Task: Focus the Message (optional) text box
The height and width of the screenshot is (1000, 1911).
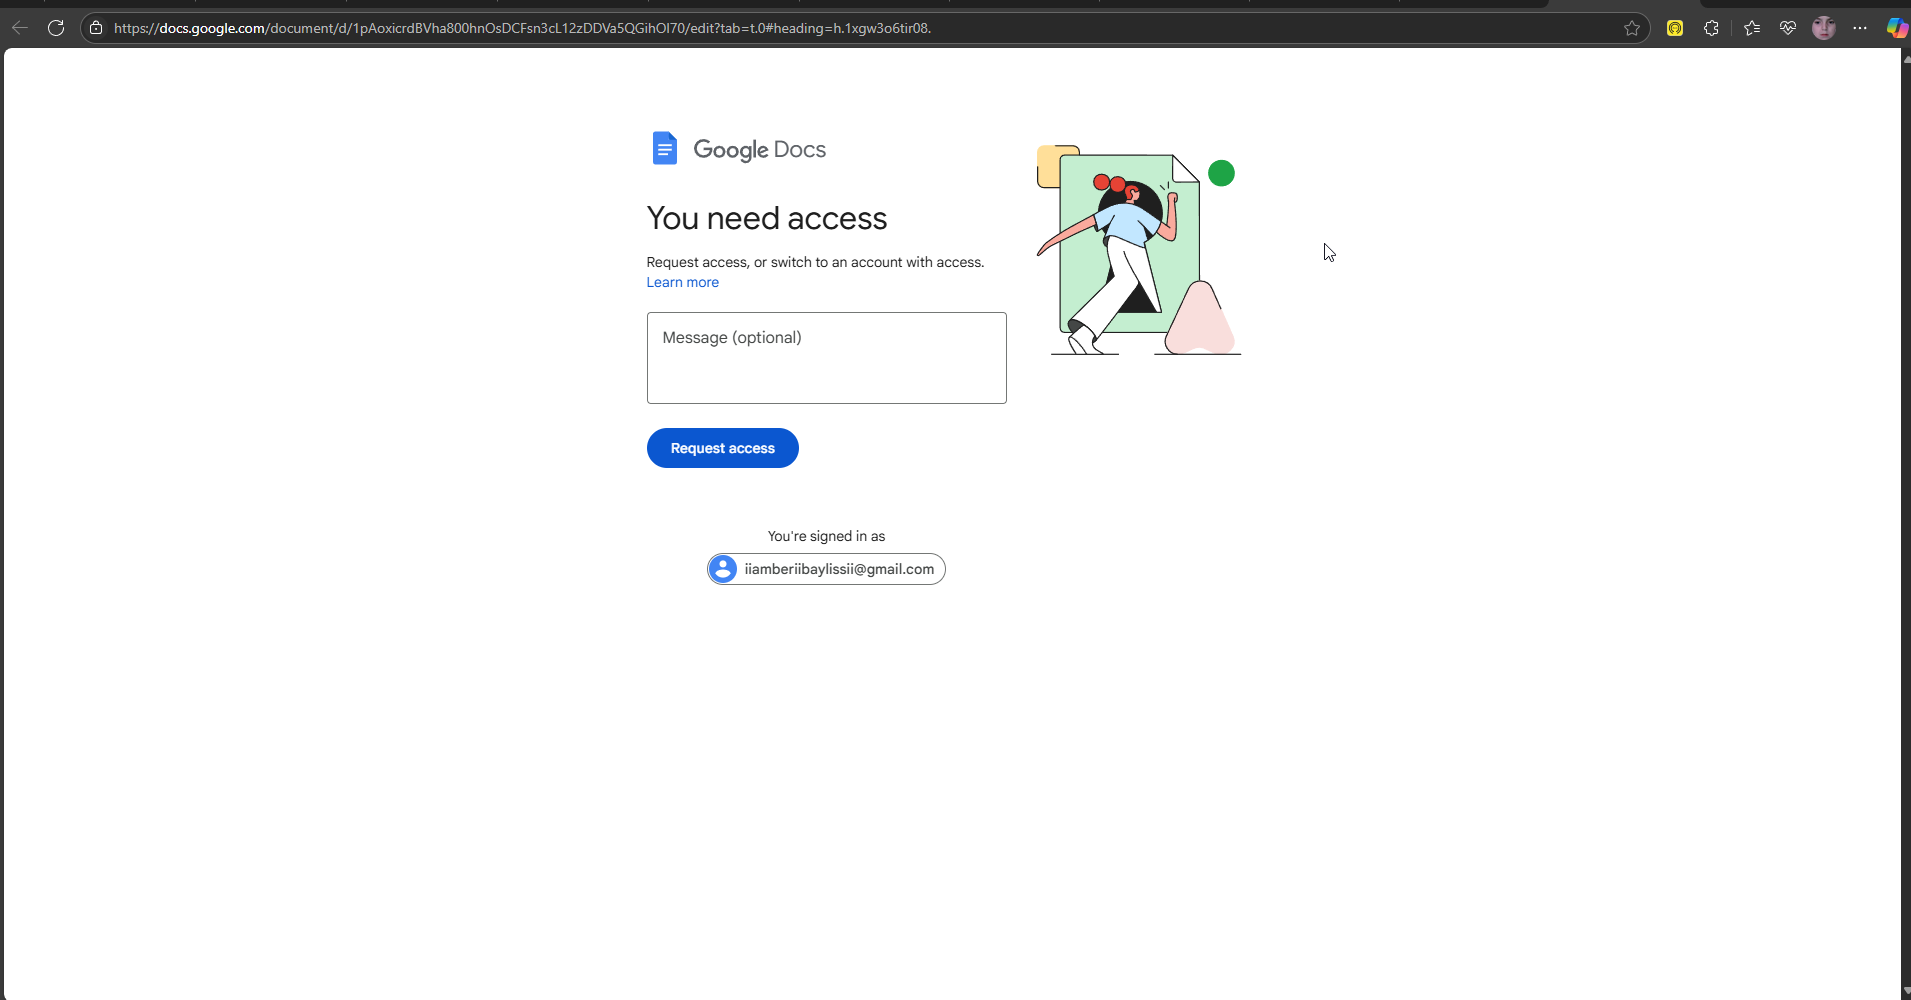Action: coord(827,358)
